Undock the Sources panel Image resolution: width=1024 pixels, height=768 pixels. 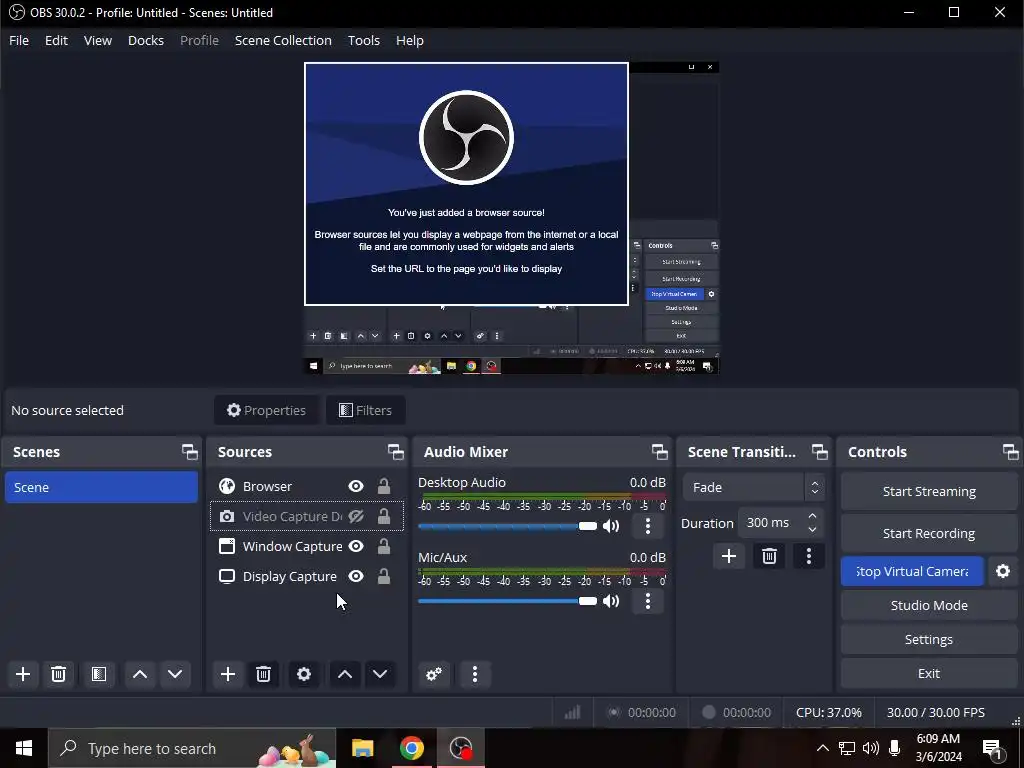pos(396,452)
